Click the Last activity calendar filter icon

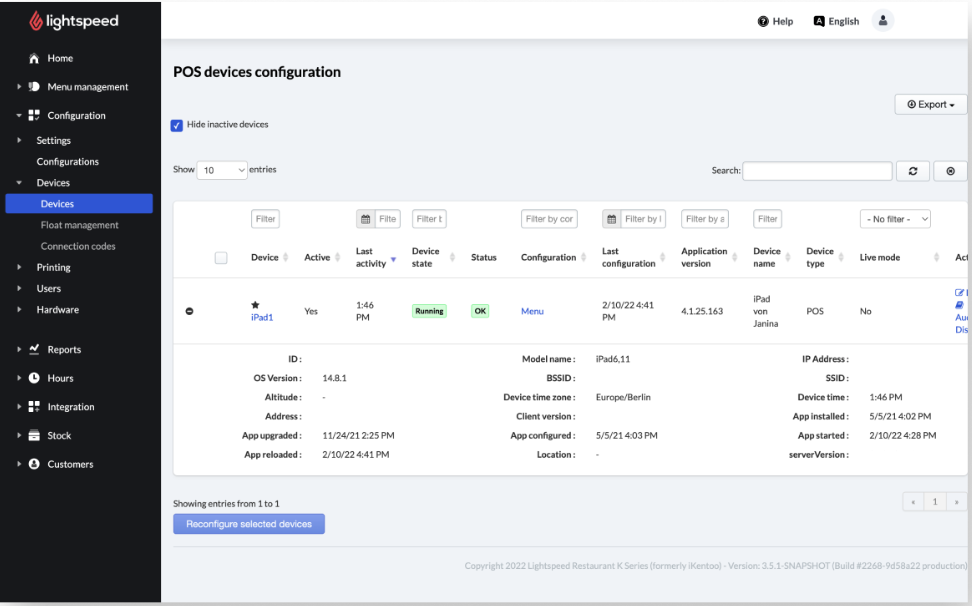366,219
